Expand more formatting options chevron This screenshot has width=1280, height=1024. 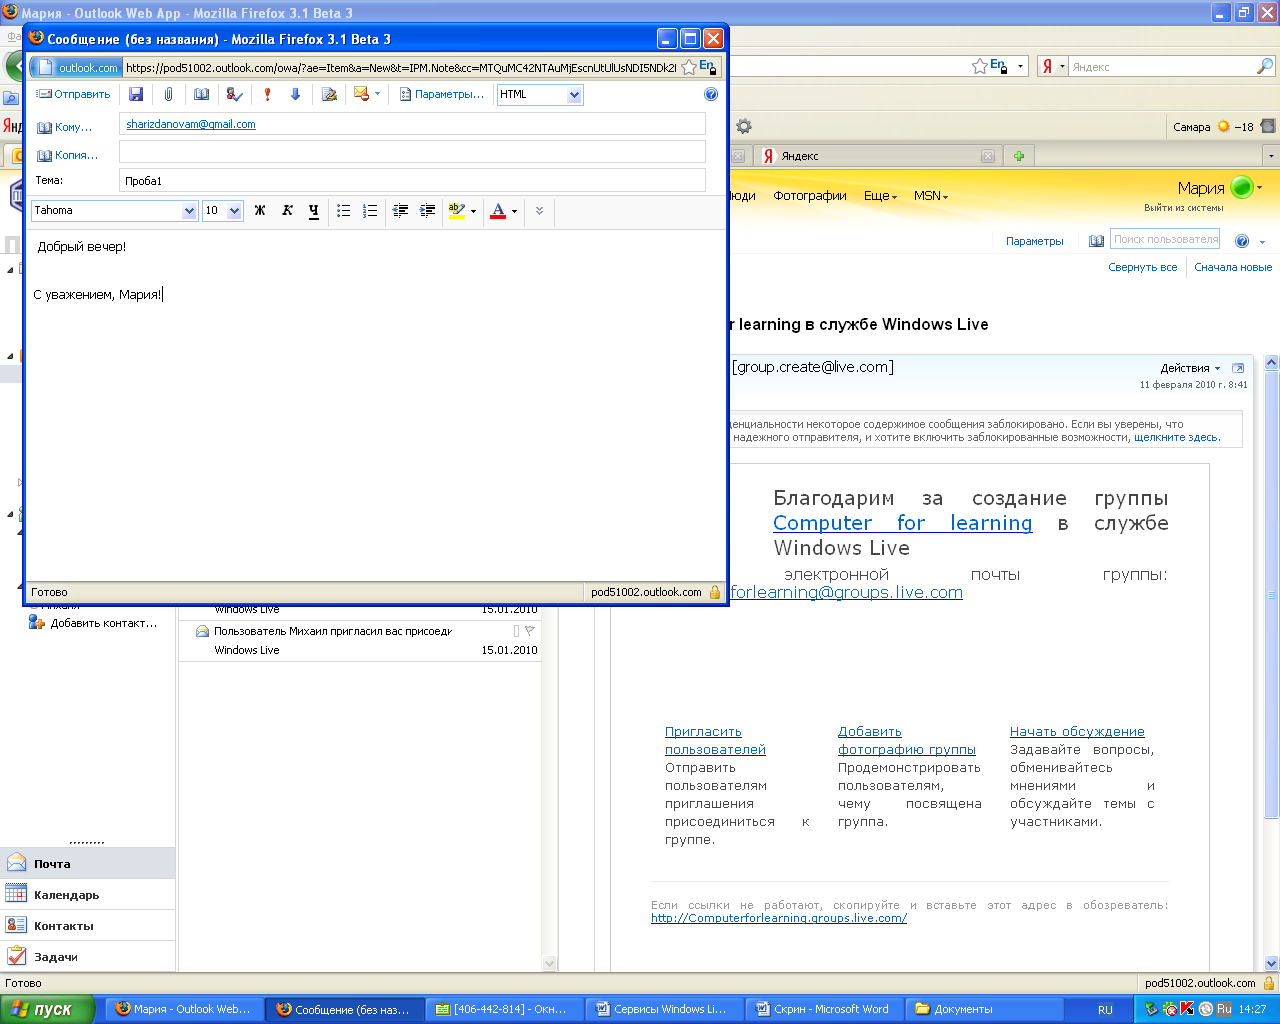click(x=539, y=210)
